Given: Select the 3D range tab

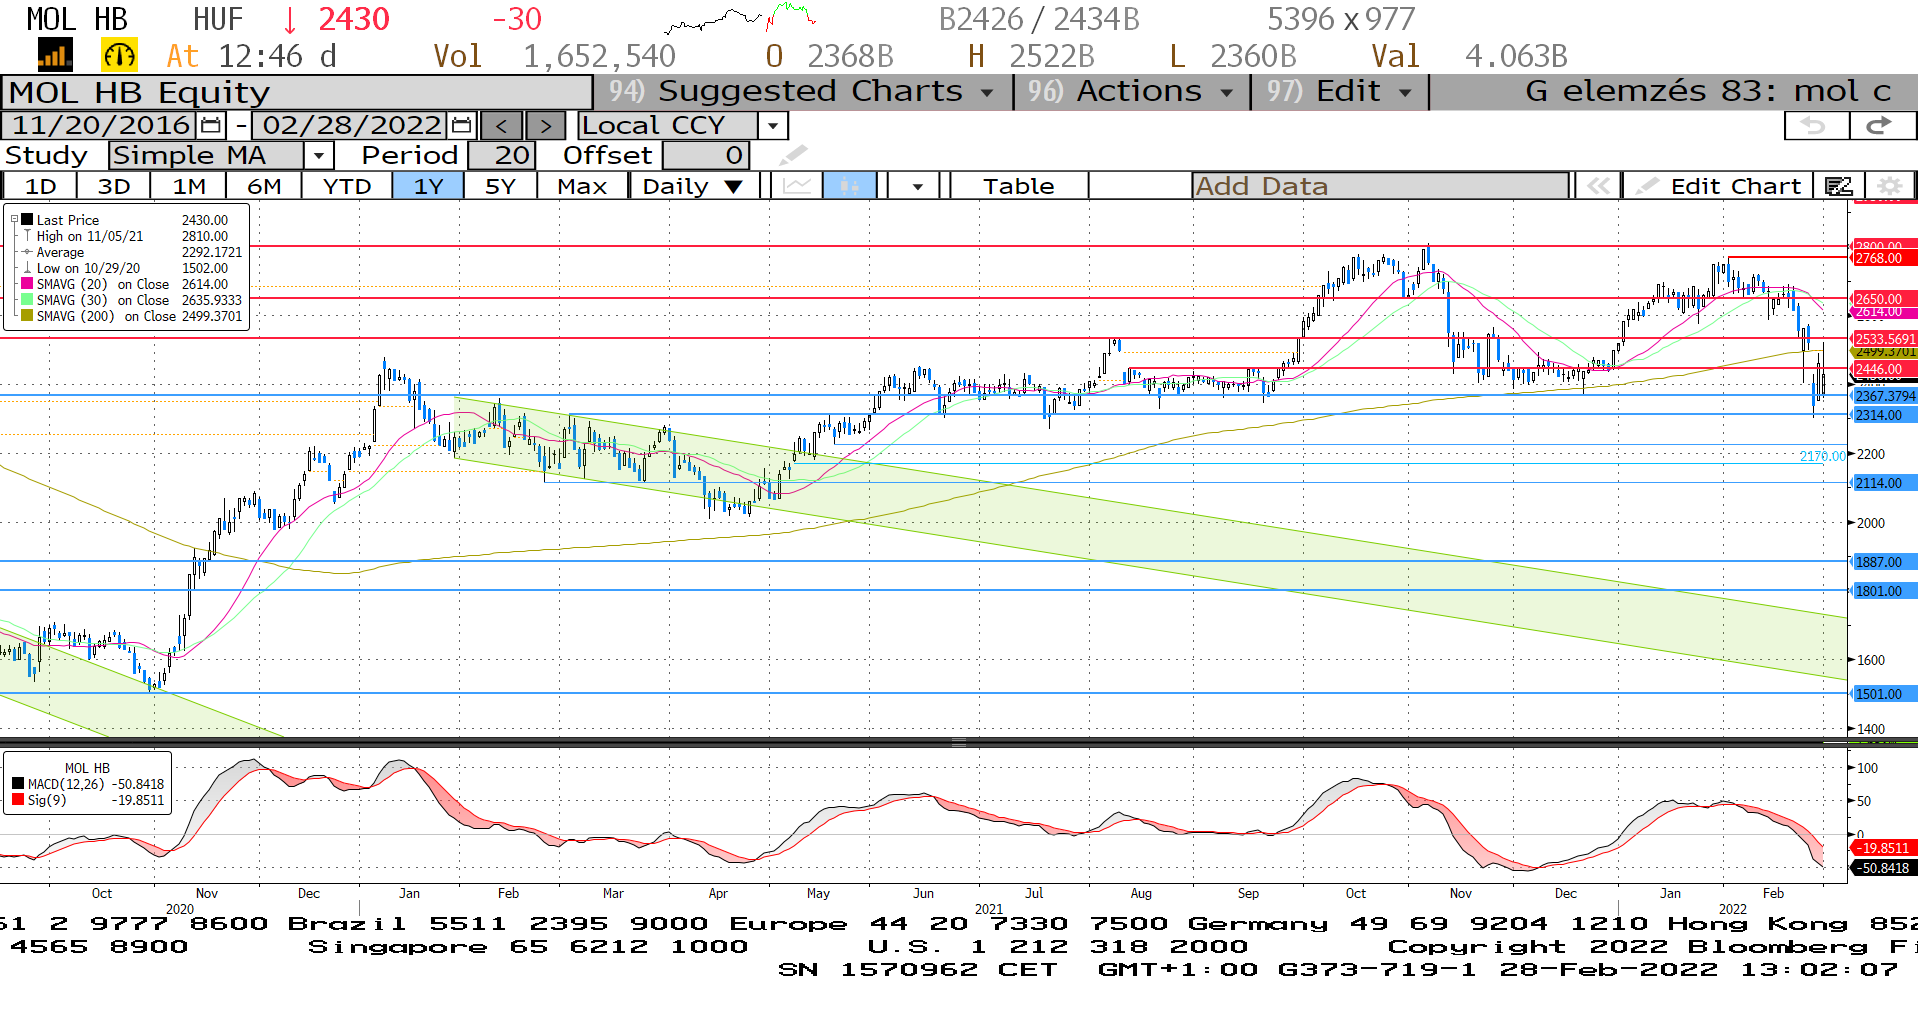Looking at the screenshot, I should [114, 186].
